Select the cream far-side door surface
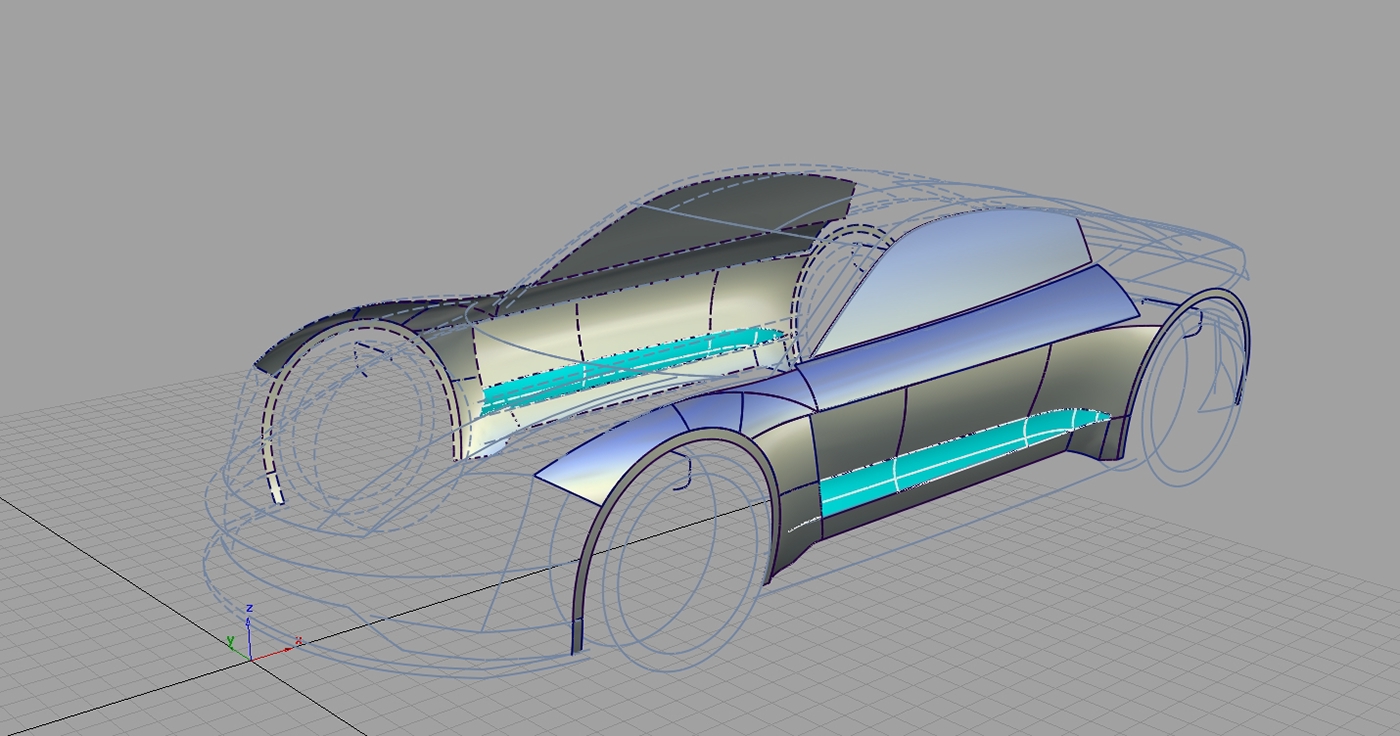The height and width of the screenshot is (736, 1400). click(620, 320)
